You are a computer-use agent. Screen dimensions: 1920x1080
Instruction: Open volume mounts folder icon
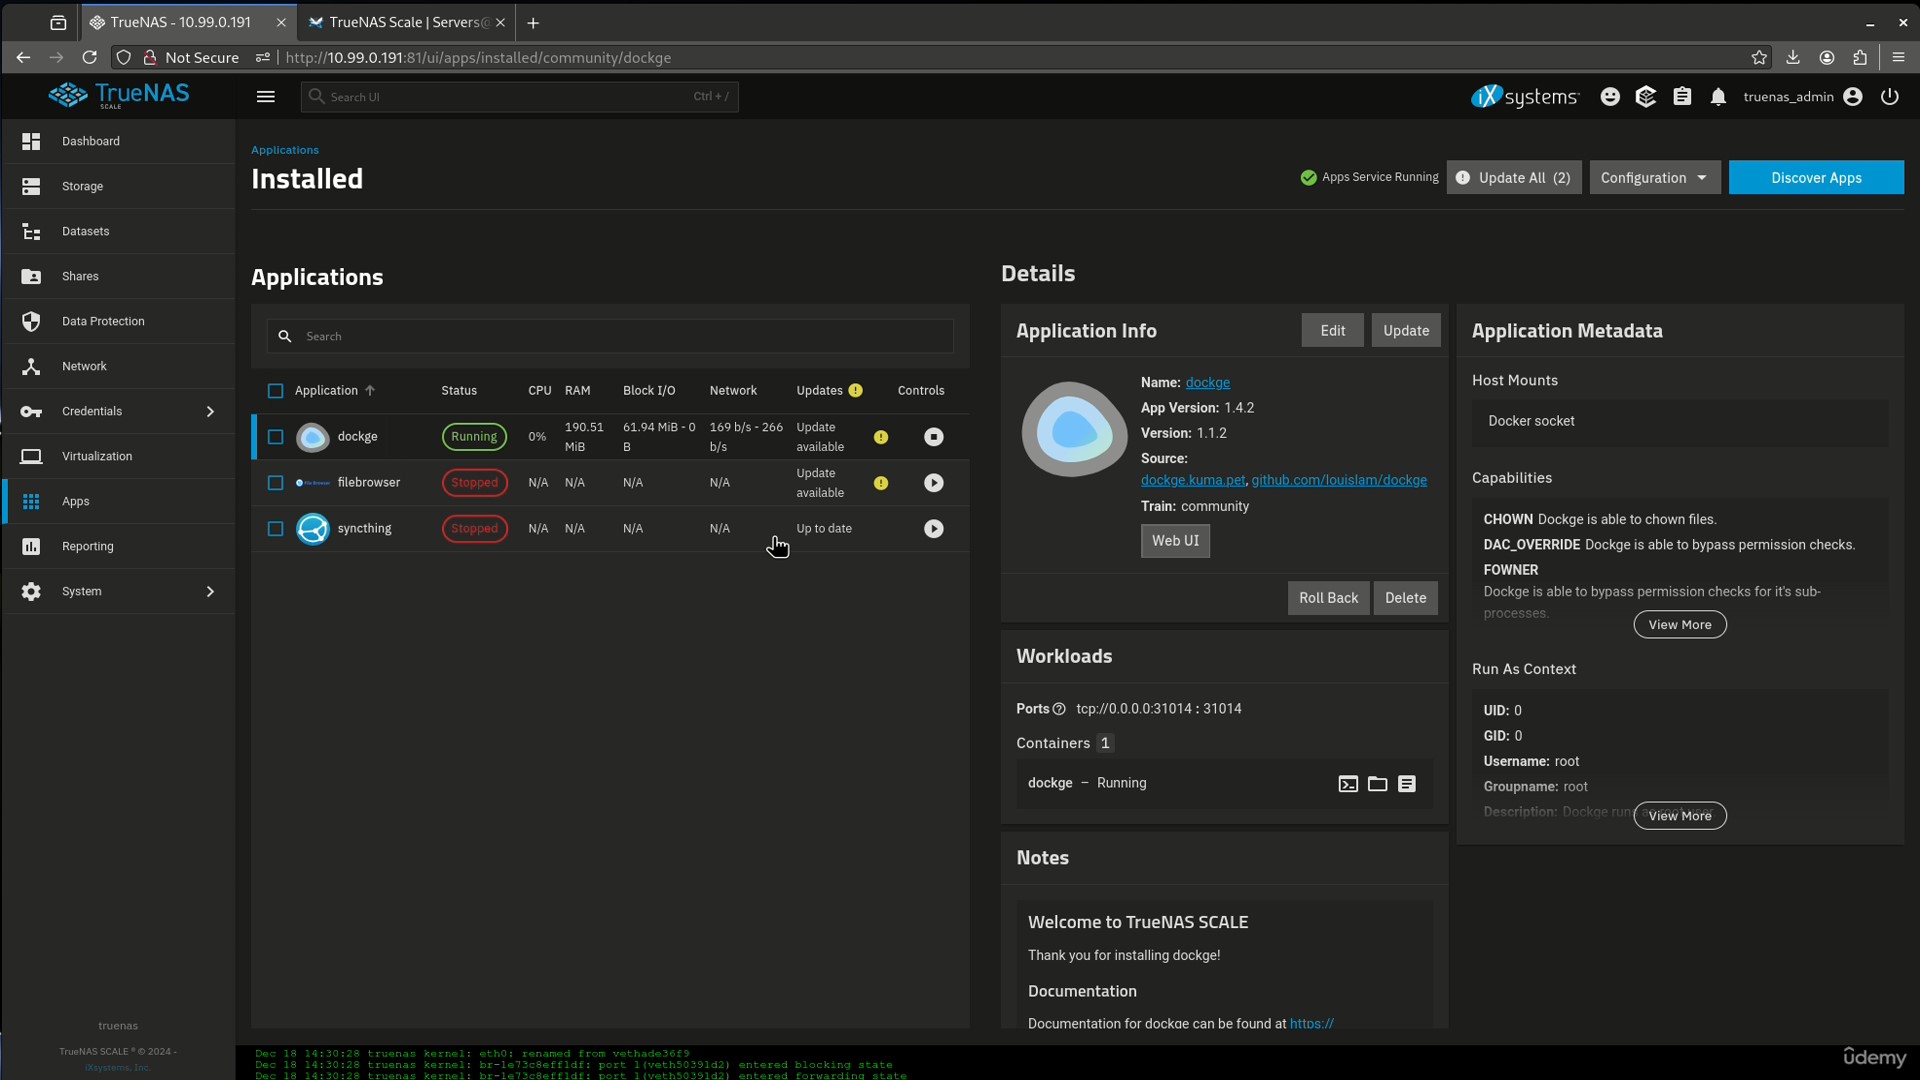pos(1377,784)
